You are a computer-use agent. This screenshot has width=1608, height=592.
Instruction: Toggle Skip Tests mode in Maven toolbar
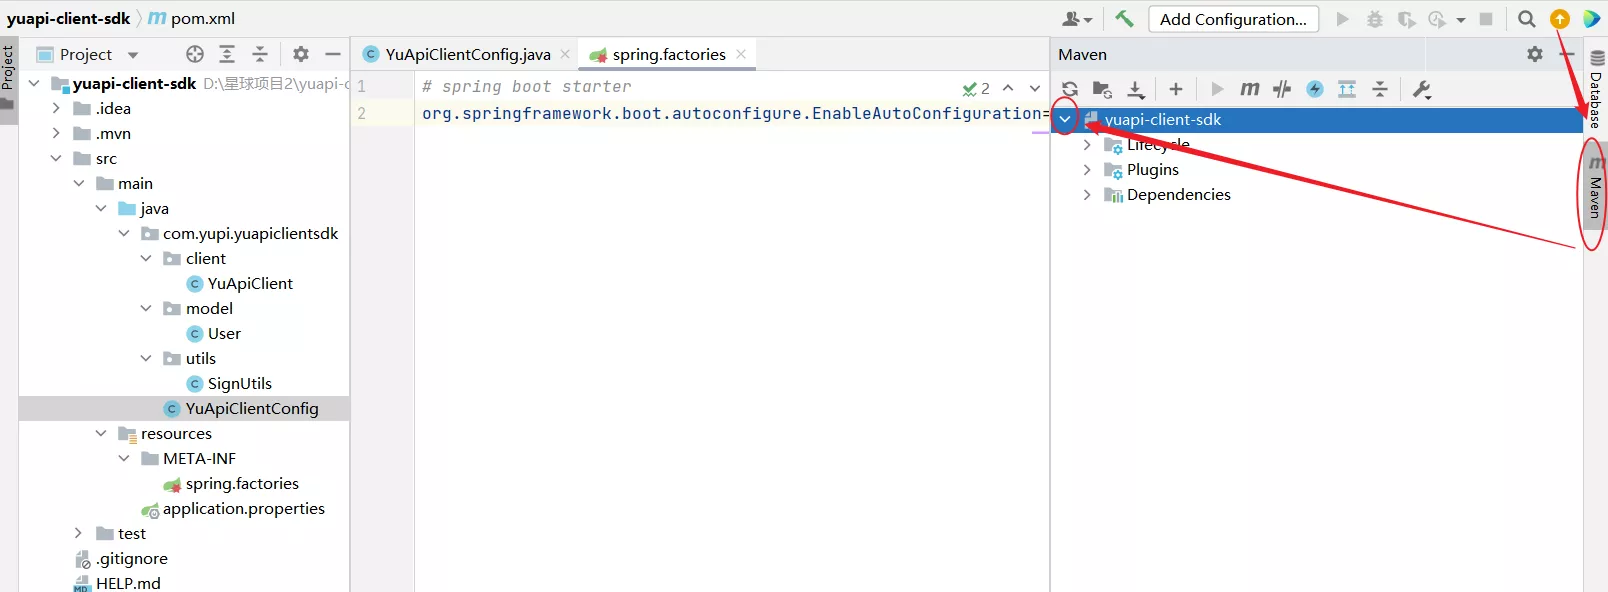click(x=1282, y=89)
